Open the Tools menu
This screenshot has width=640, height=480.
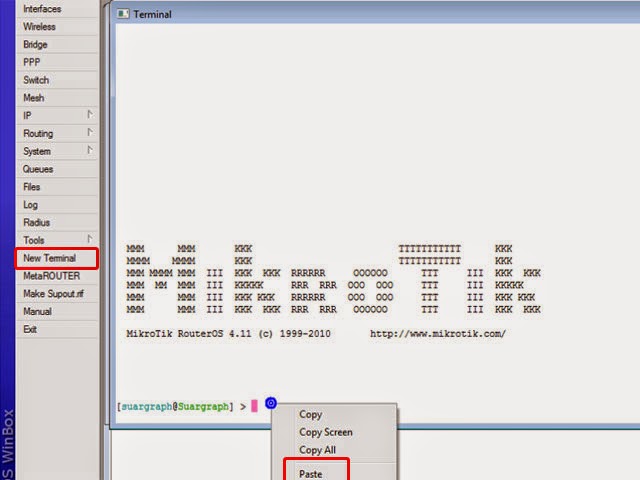point(57,240)
